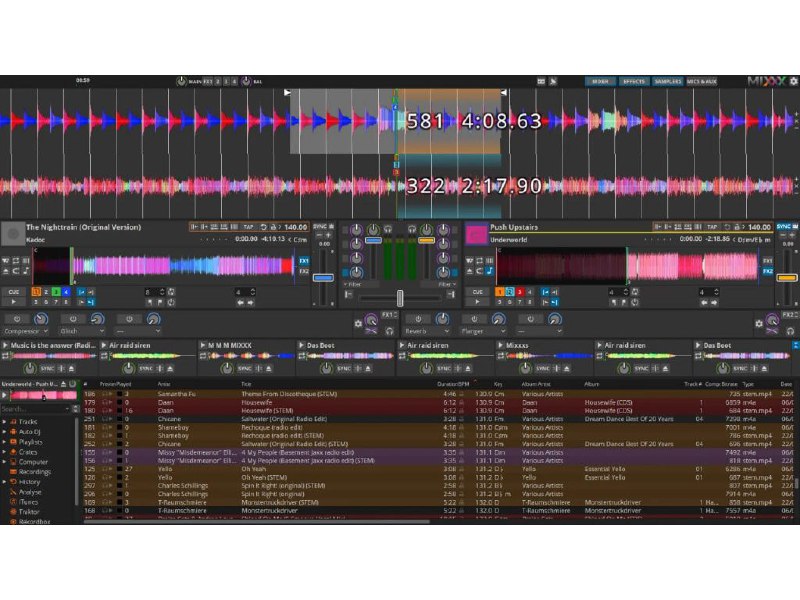This screenshot has height=600, width=800.
Task: Select Analyze in the library sidebar
Action: coord(30,492)
